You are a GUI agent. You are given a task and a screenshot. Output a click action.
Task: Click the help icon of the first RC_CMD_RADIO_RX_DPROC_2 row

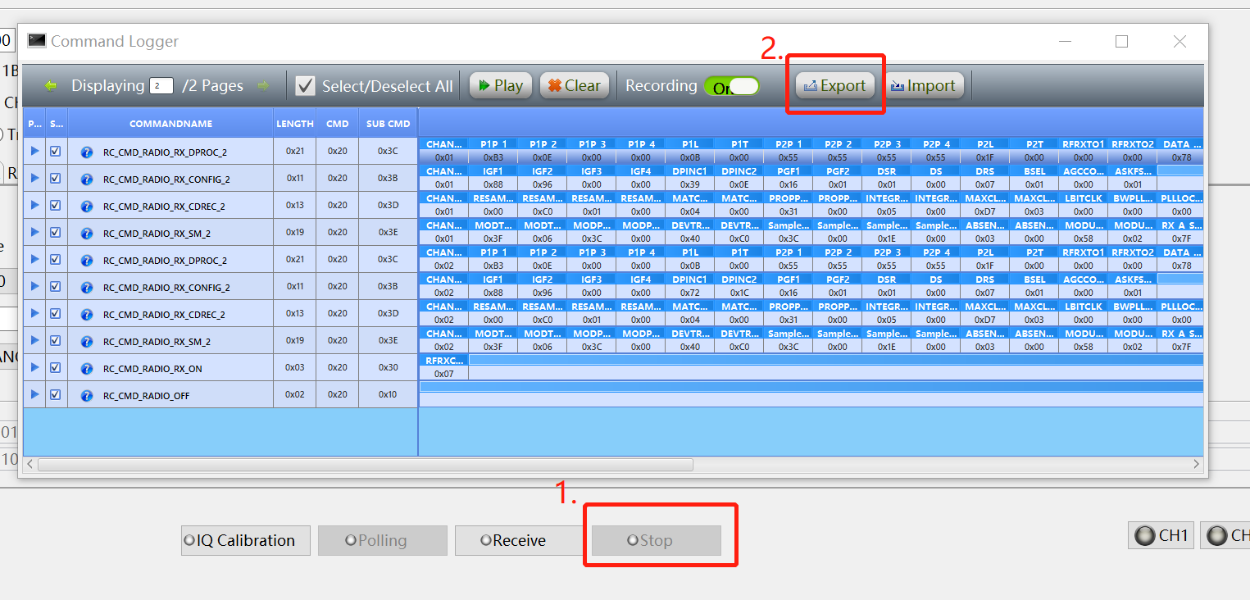coord(87,152)
